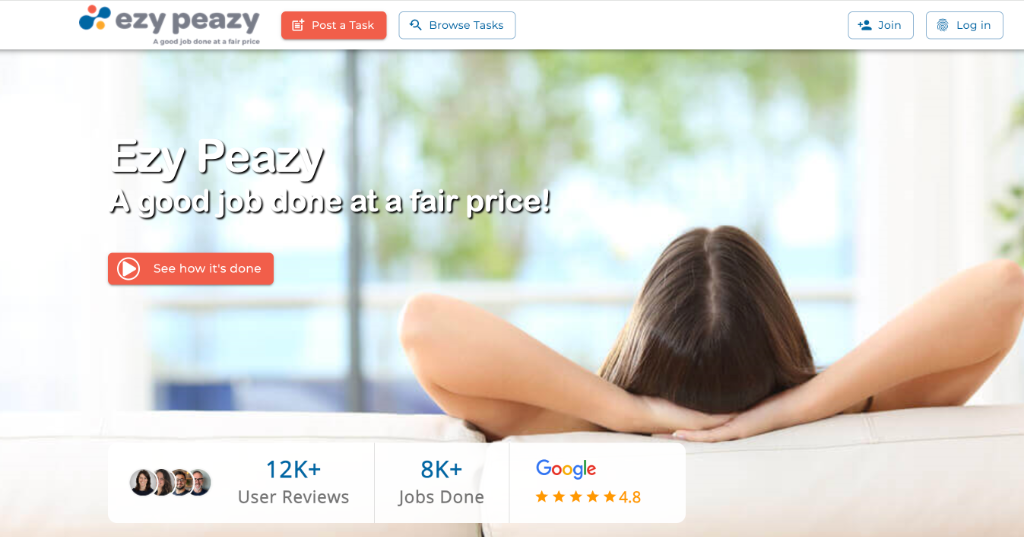Click the Google logo
1024x537 pixels.
pos(566,468)
